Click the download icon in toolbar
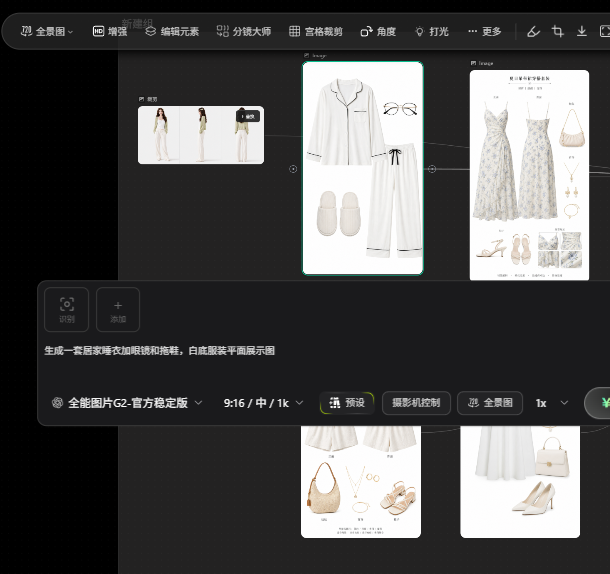610x574 pixels. 582,32
